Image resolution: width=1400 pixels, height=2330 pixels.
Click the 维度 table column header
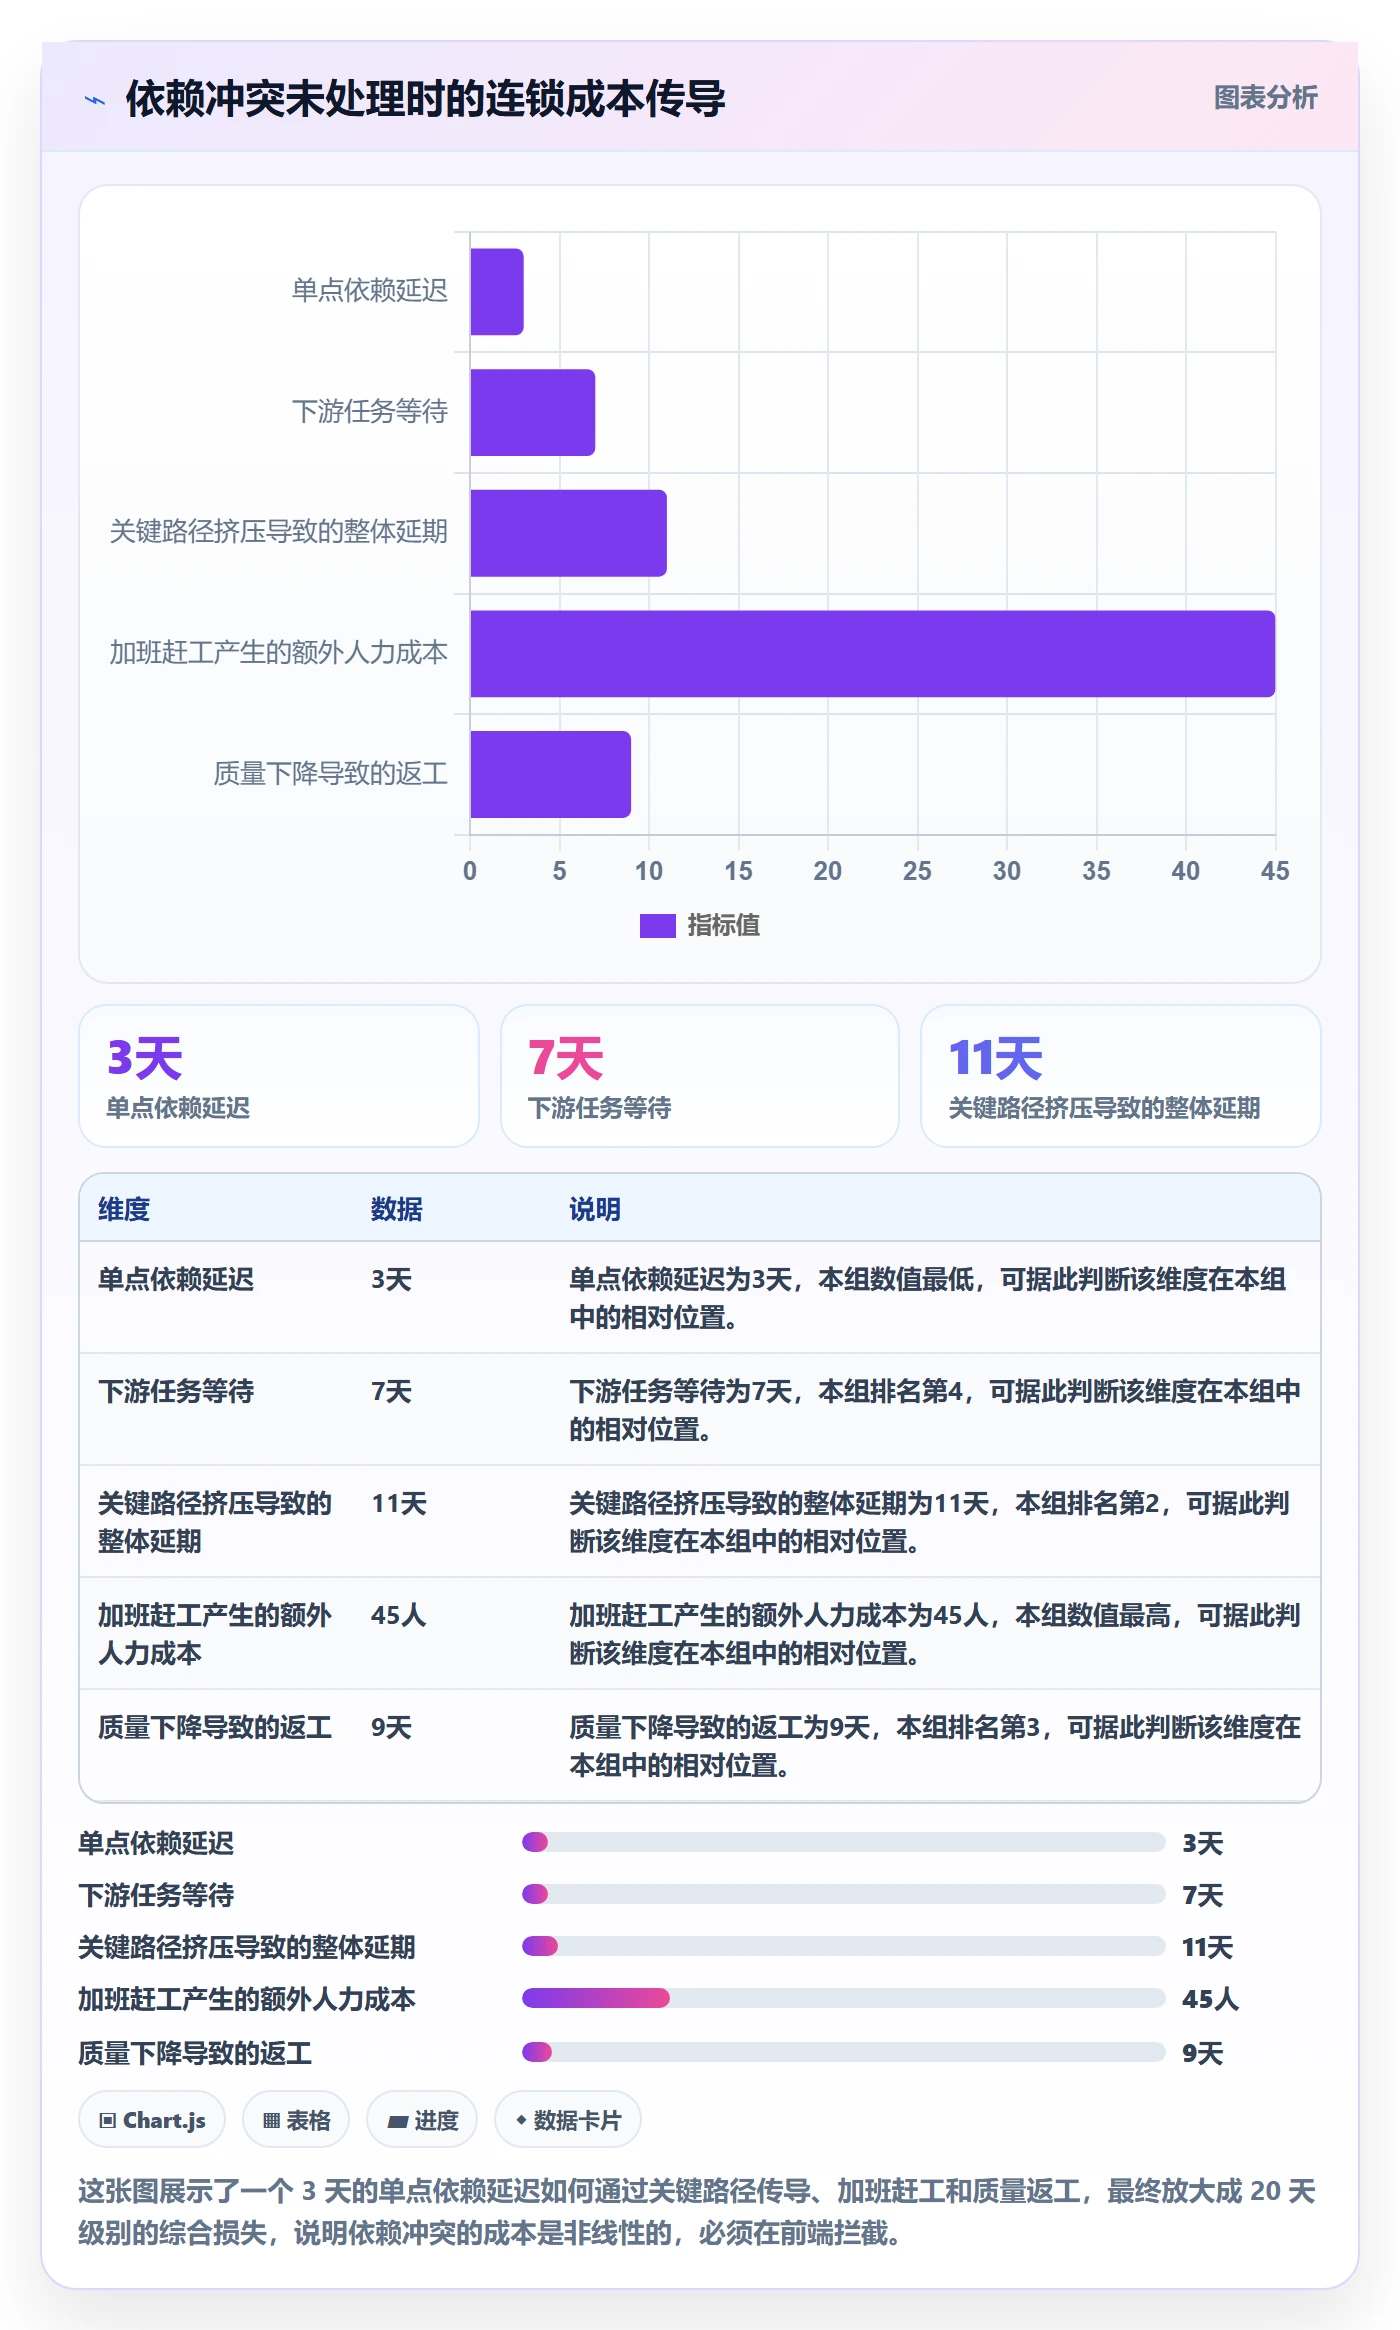[x=124, y=1209]
